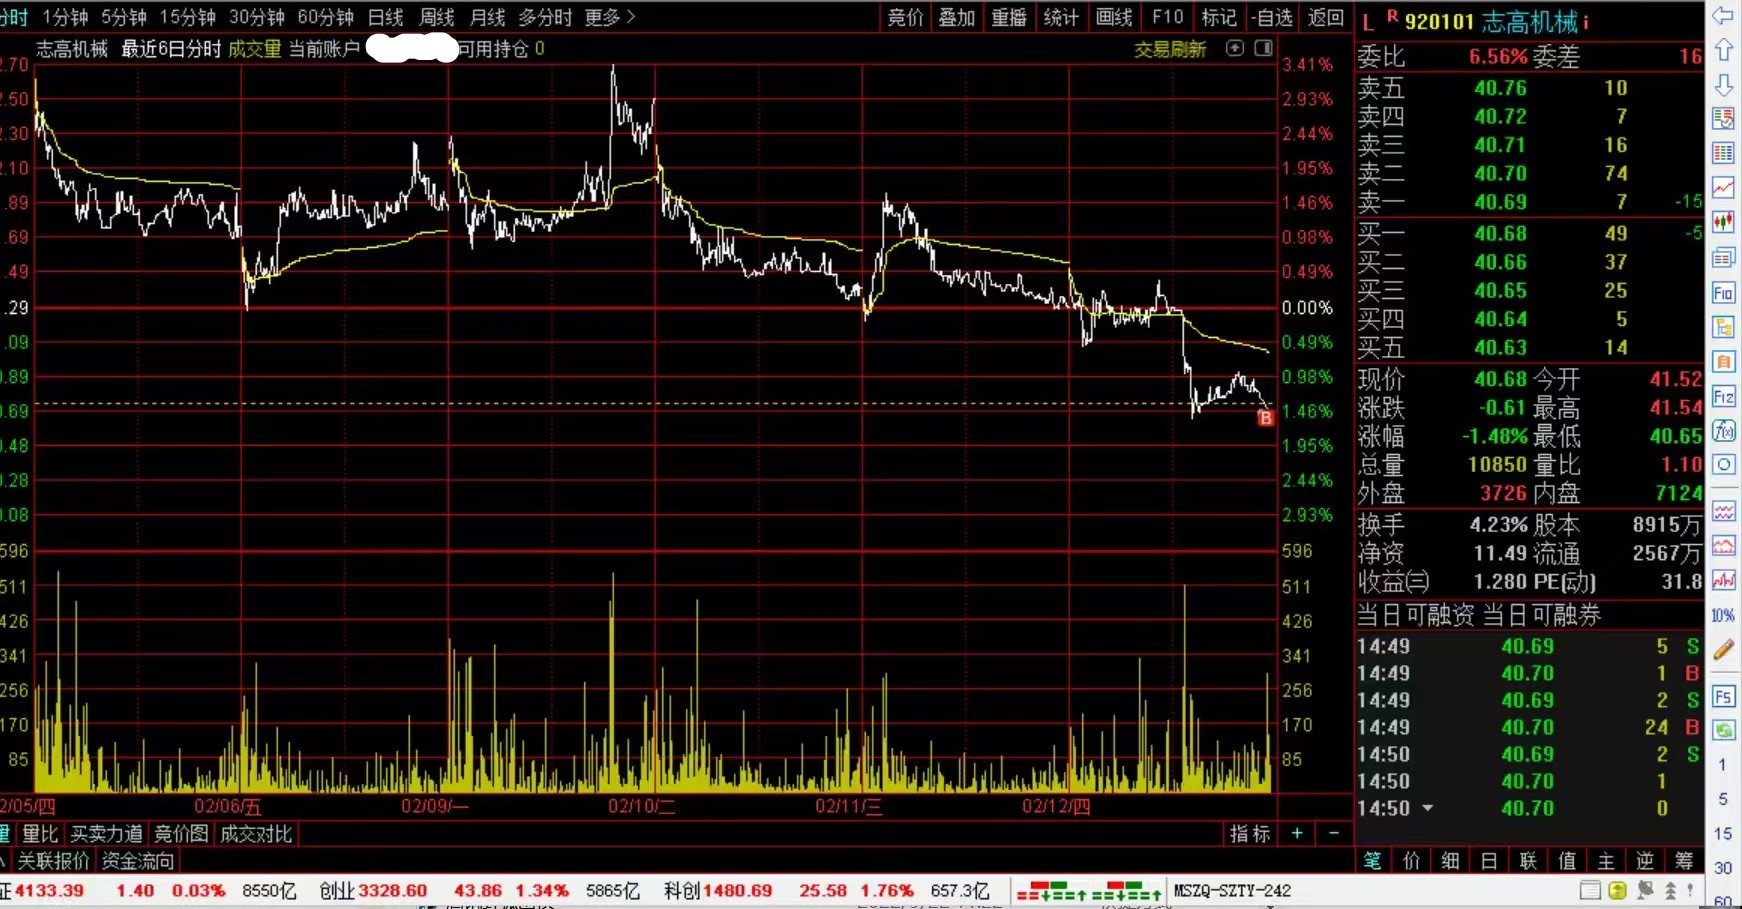Click the -自选 watchlist button
Viewport: 1742px width, 909px height.
pos(1272,17)
